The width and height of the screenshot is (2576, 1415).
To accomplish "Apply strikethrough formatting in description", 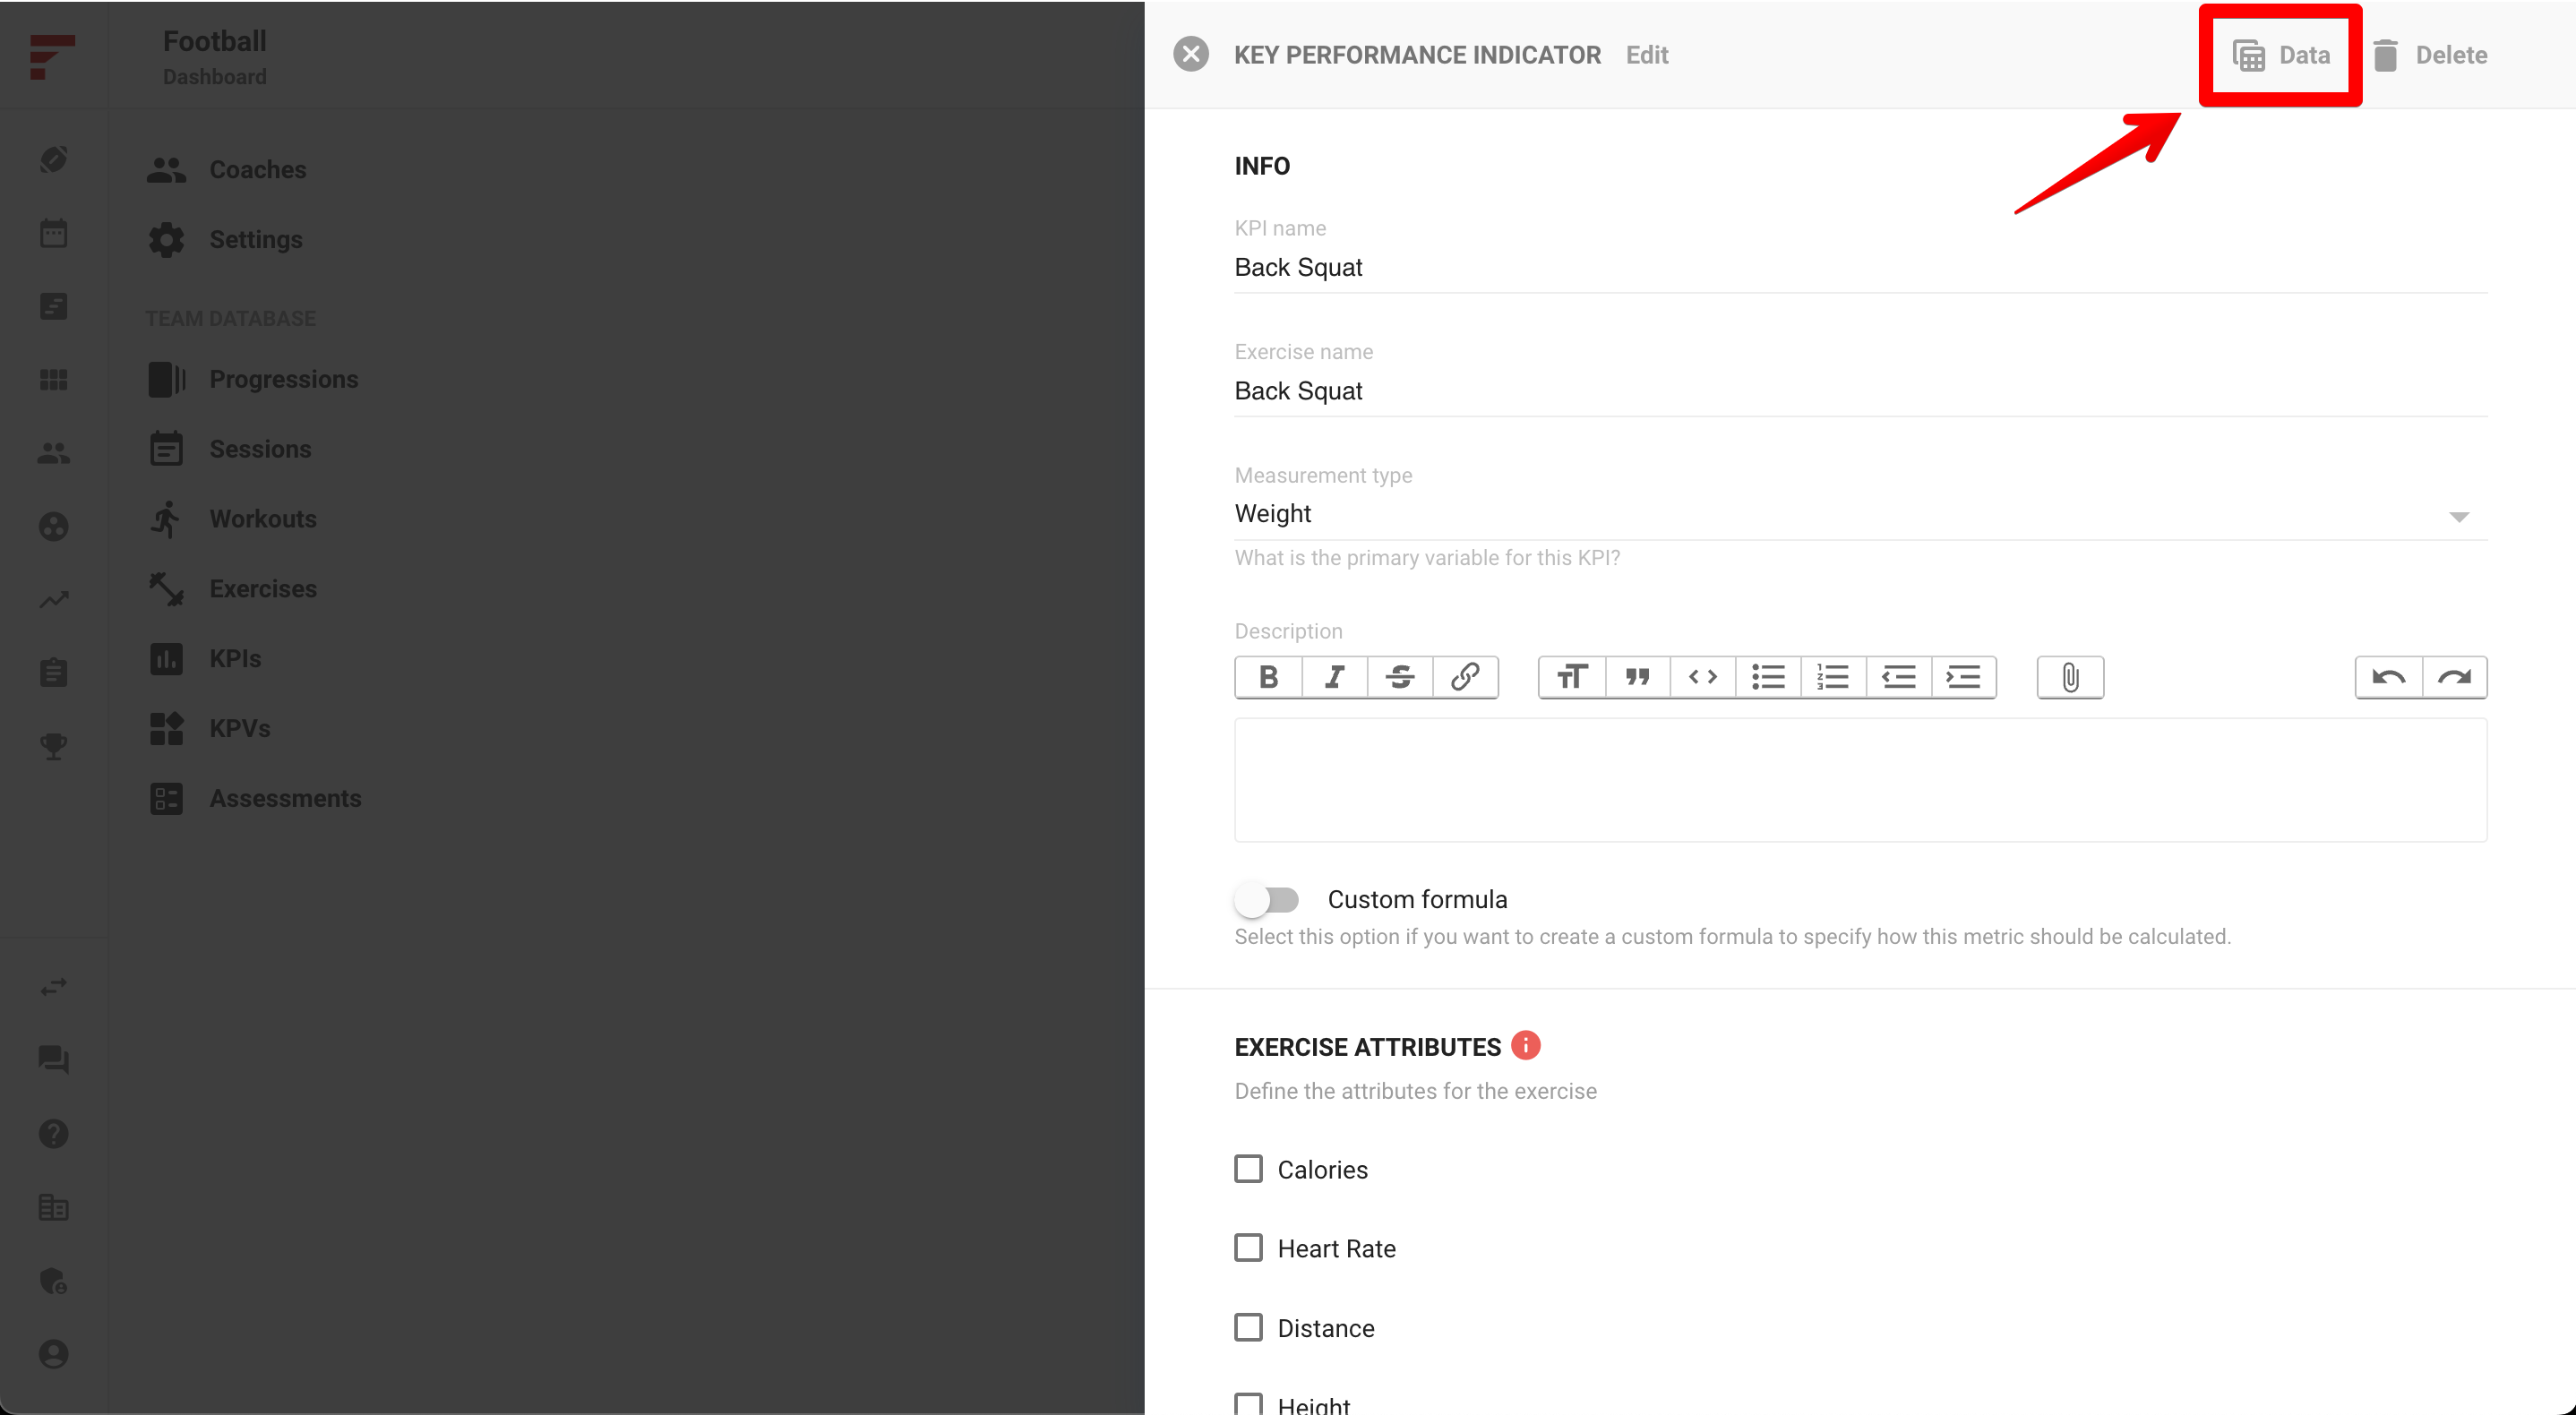I will (x=1399, y=677).
